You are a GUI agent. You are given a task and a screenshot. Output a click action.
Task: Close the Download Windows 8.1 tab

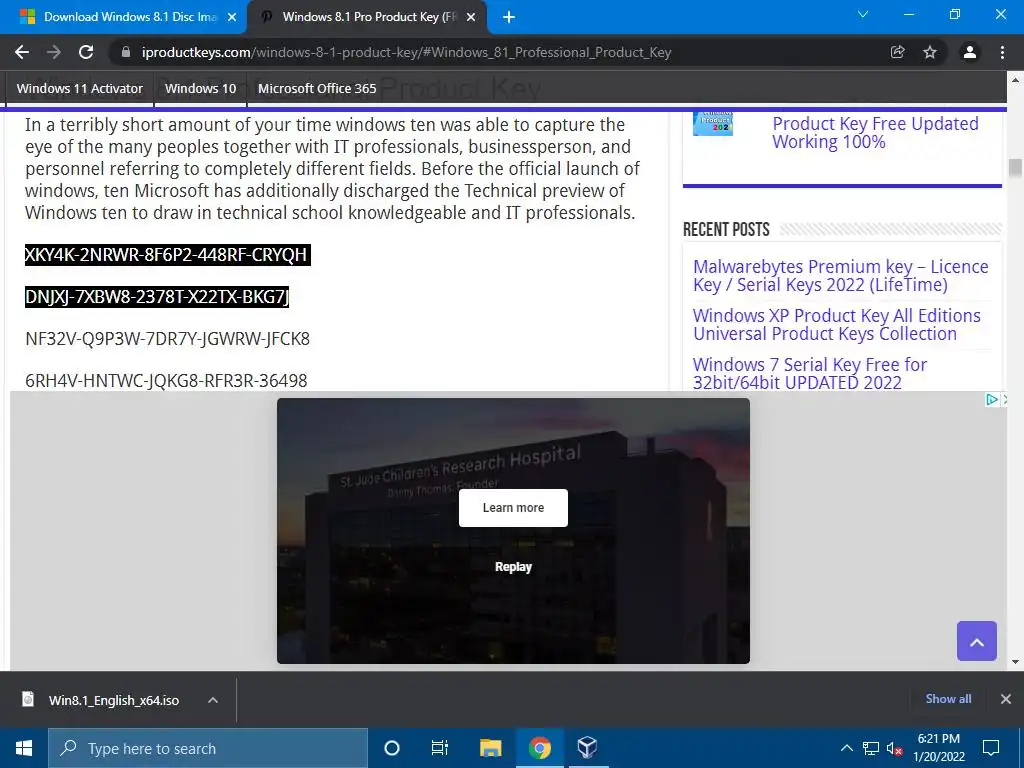tap(232, 17)
